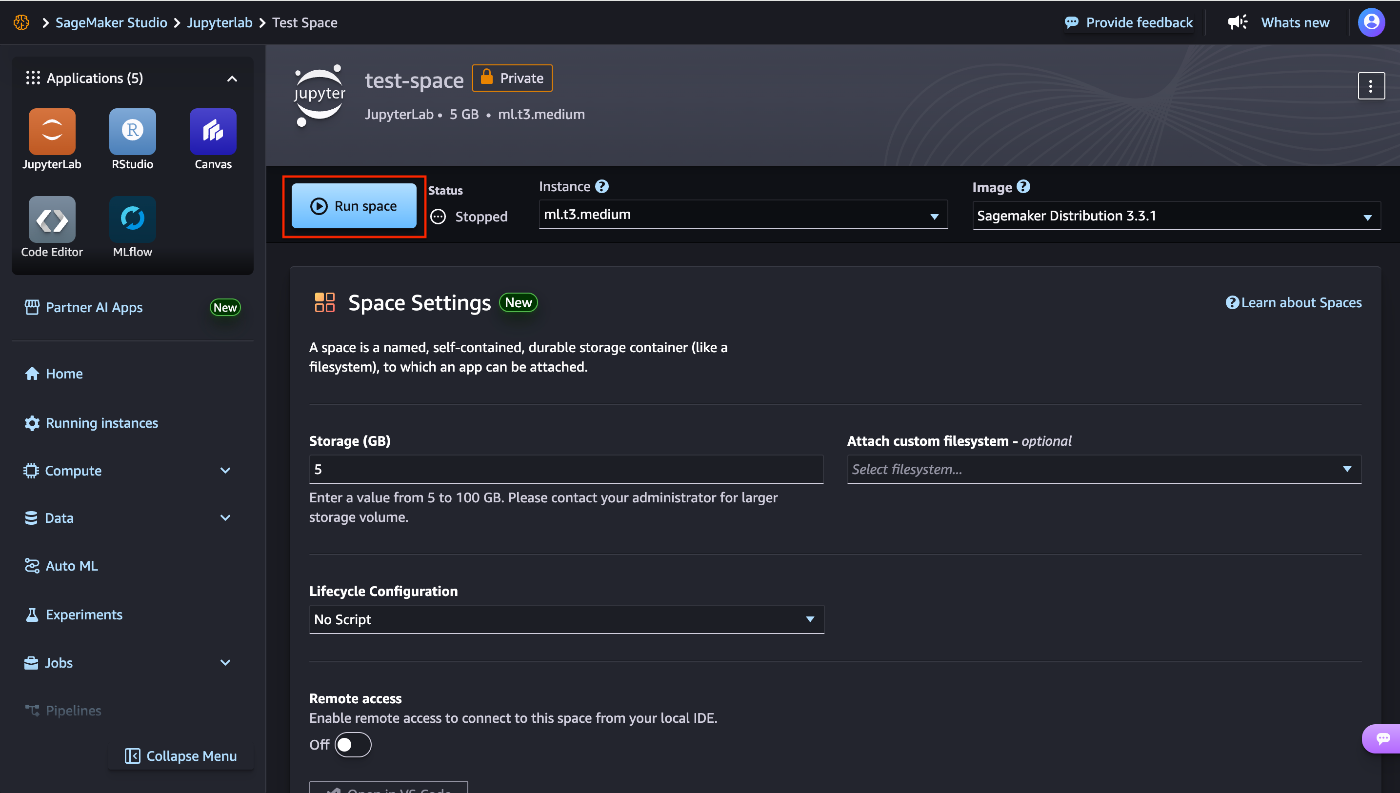Viewport: 1400px width, 793px height.
Task: Open the Learn about Spaces link
Action: point(1294,302)
